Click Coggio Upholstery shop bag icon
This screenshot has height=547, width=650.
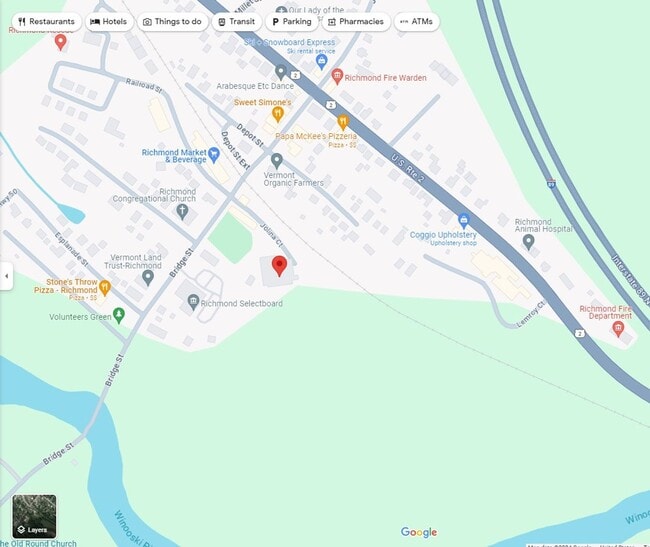tap(464, 221)
